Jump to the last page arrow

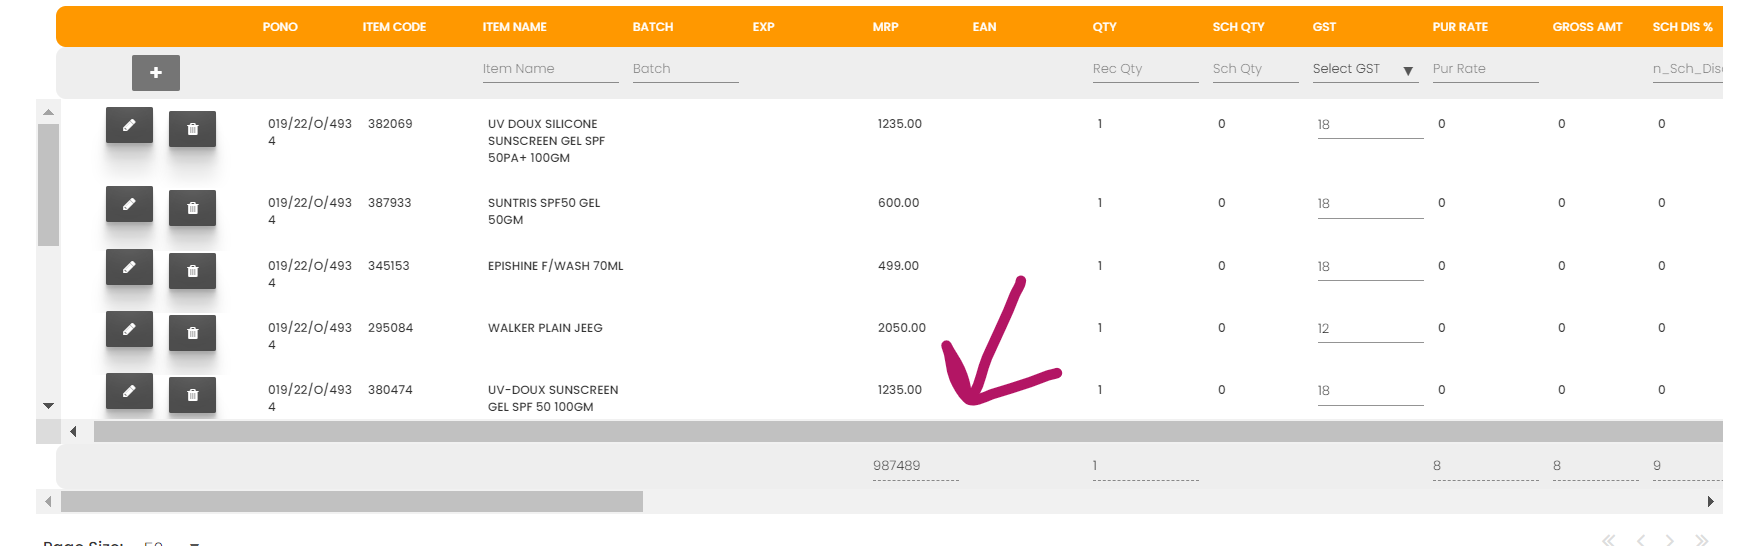click(x=1702, y=540)
